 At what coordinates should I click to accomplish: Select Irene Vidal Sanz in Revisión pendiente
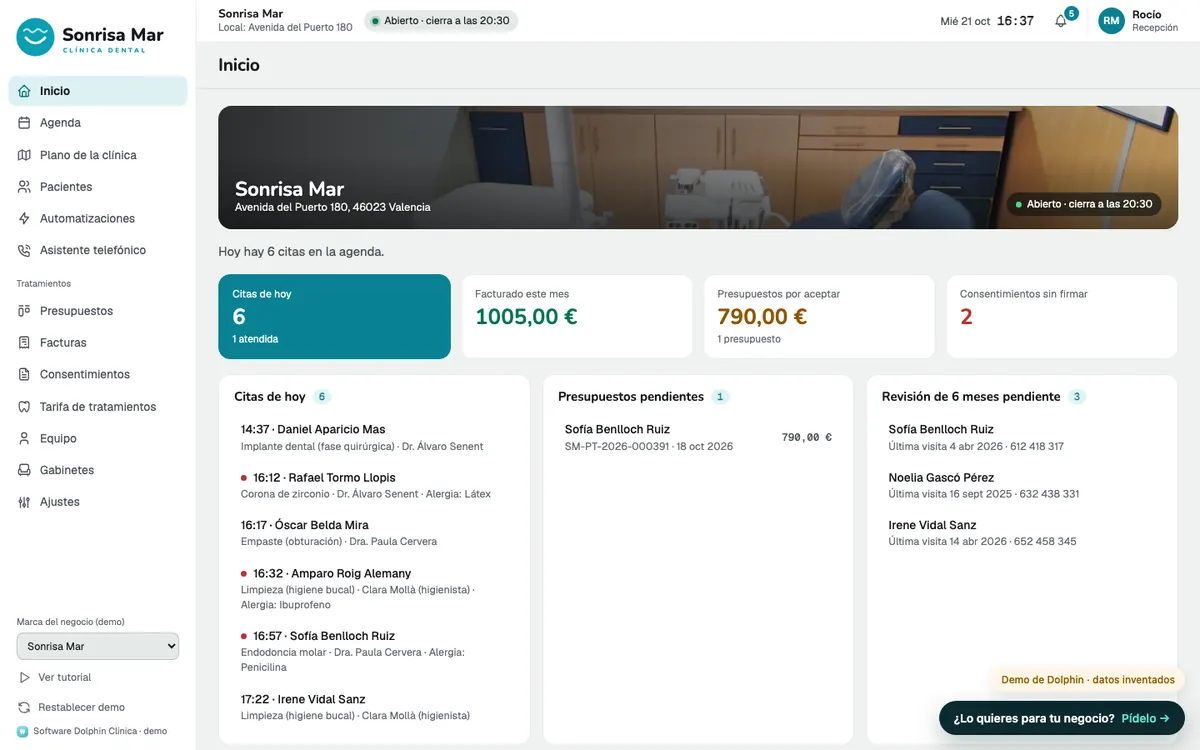point(1022,533)
